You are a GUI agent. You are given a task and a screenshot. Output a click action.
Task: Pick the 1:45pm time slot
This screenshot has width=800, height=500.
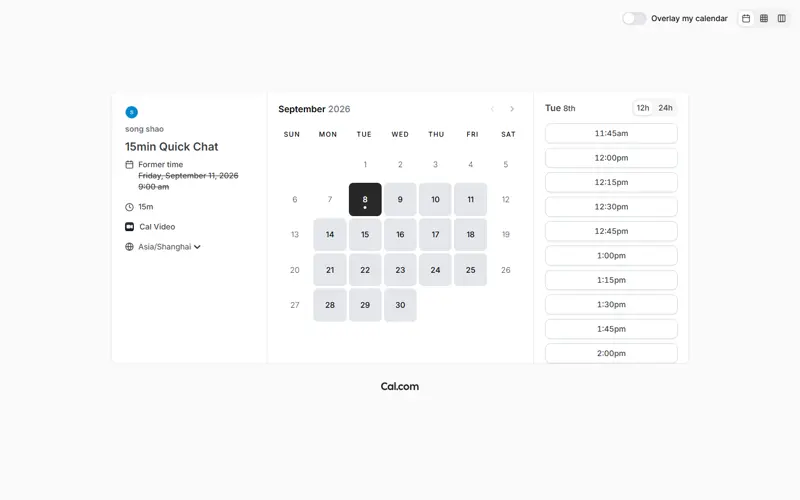coord(611,329)
